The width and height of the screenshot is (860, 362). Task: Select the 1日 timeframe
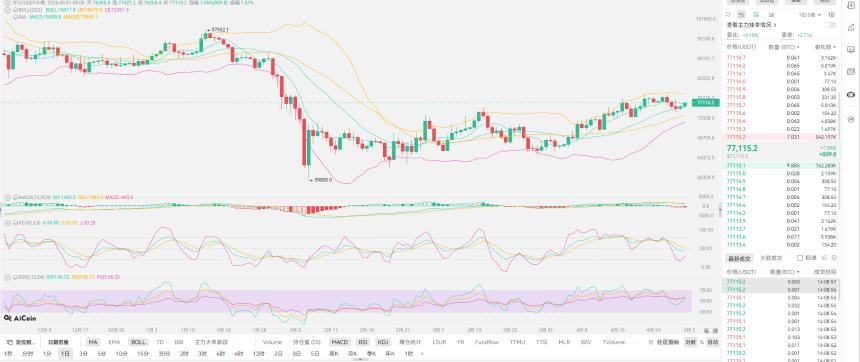coord(65,354)
